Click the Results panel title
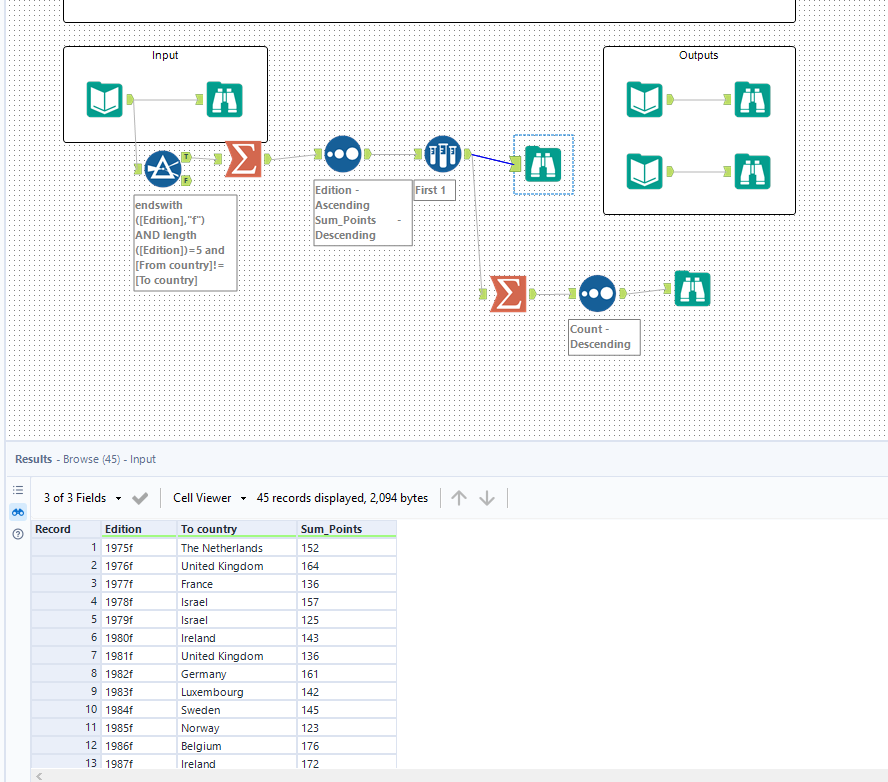Viewport: 888px width, 782px height. point(33,459)
